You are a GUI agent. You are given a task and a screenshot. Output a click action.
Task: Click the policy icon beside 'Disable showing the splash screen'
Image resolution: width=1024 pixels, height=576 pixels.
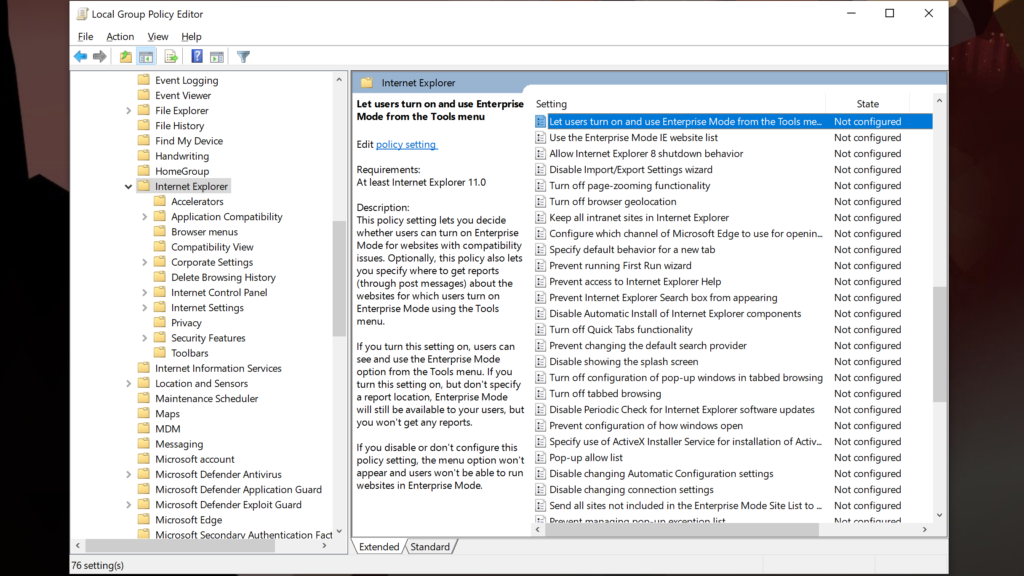540,362
